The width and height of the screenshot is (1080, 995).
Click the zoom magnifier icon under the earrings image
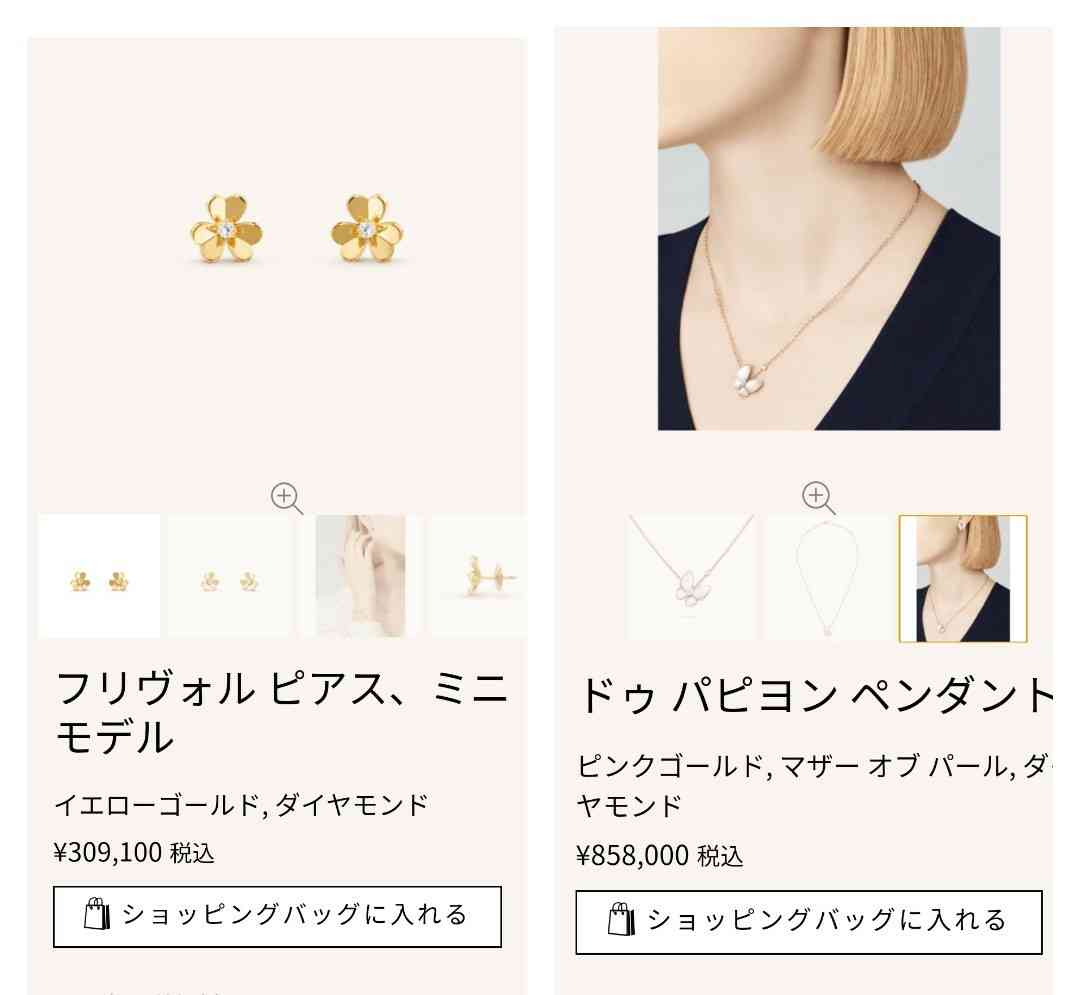[x=287, y=498]
